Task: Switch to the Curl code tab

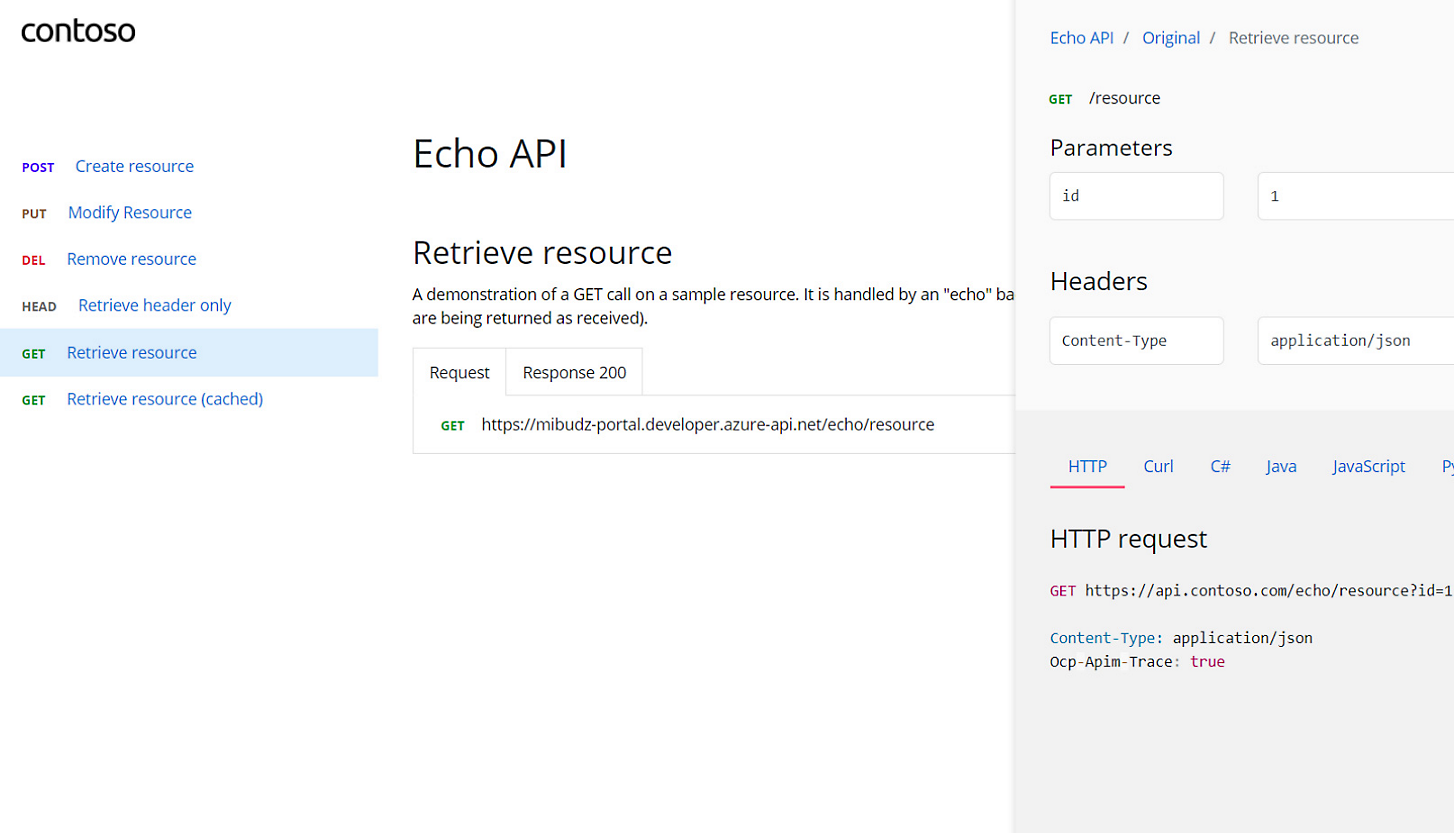Action: click(x=1158, y=466)
